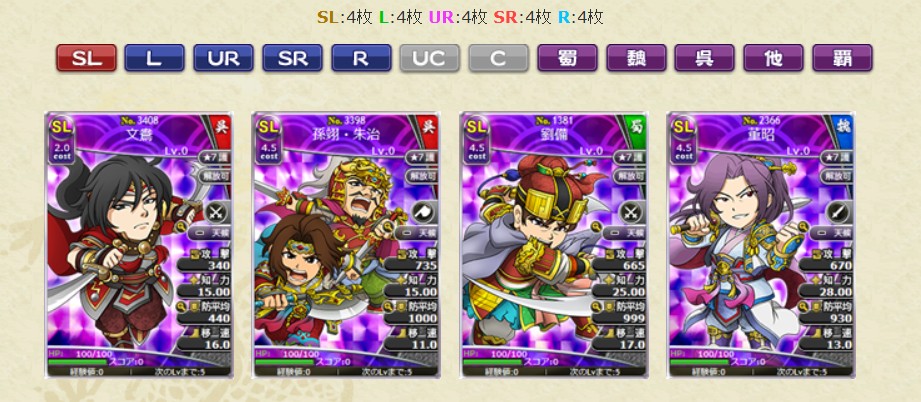This screenshot has width=921, height=402.
Task: Select the 呉 faction filter
Action: coord(705,58)
